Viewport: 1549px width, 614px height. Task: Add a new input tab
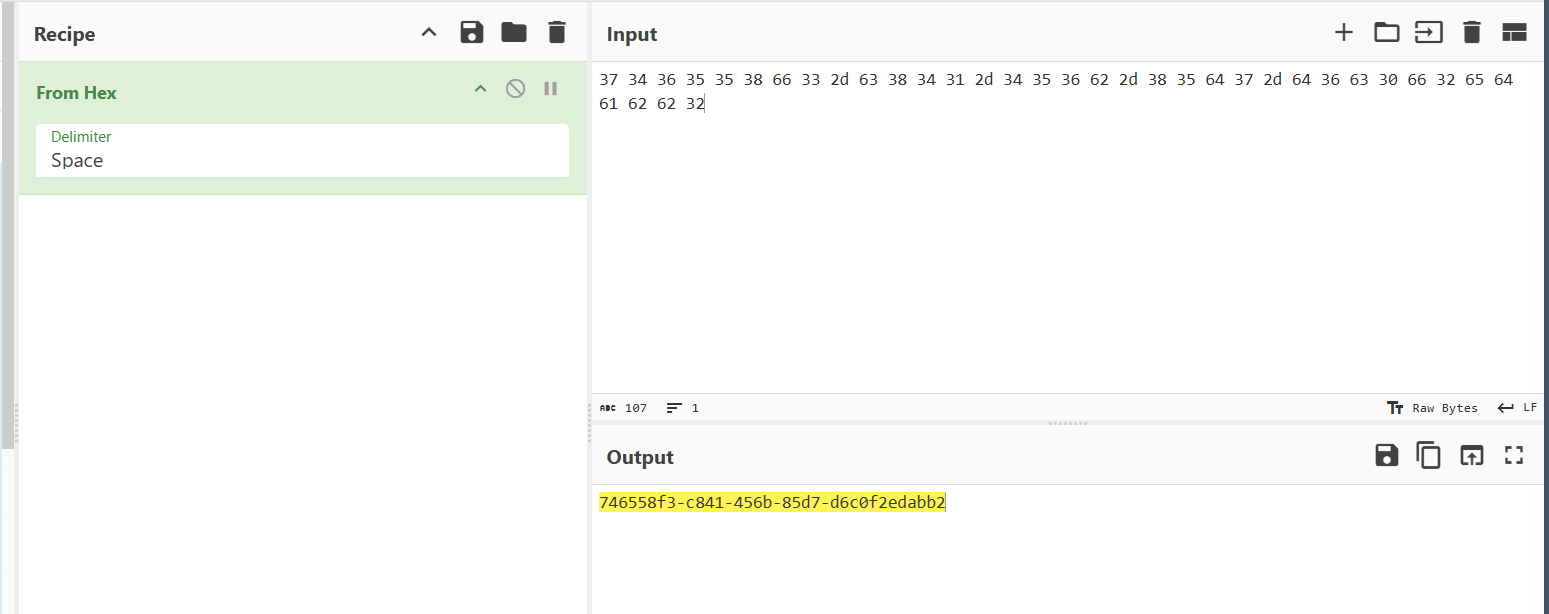coord(1344,33)
